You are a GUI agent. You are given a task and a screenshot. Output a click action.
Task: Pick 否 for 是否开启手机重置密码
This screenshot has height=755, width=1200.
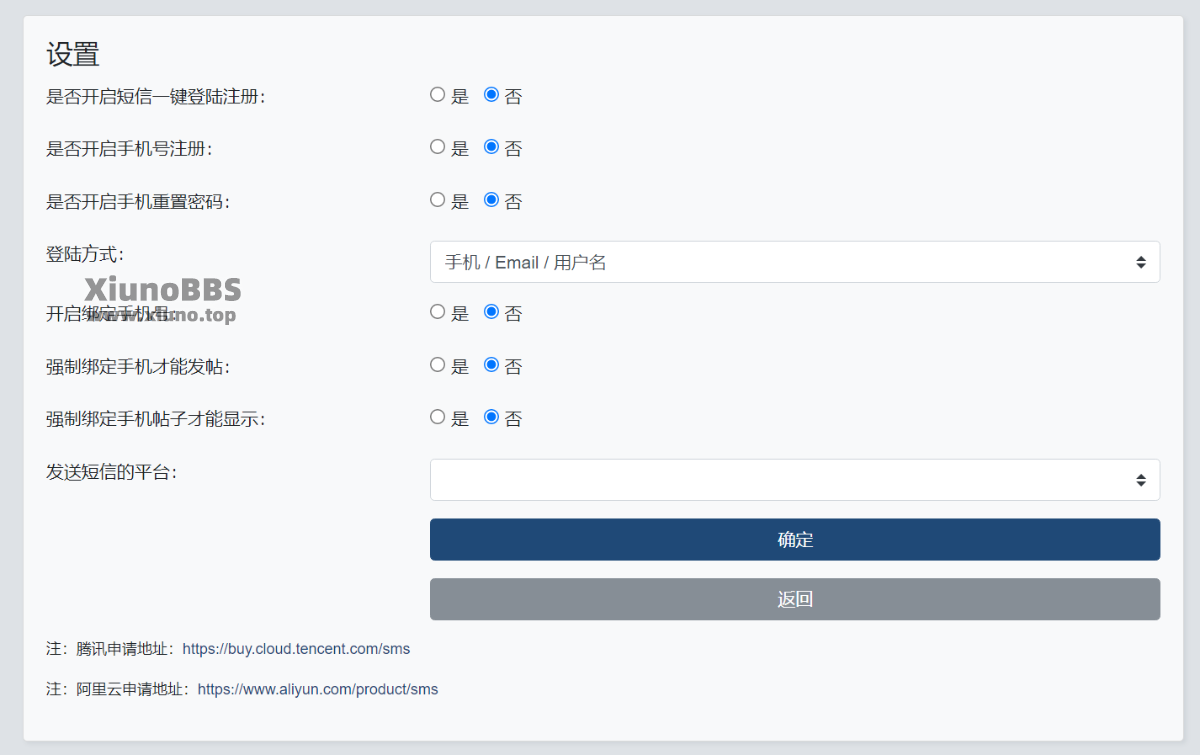(491, 200)
